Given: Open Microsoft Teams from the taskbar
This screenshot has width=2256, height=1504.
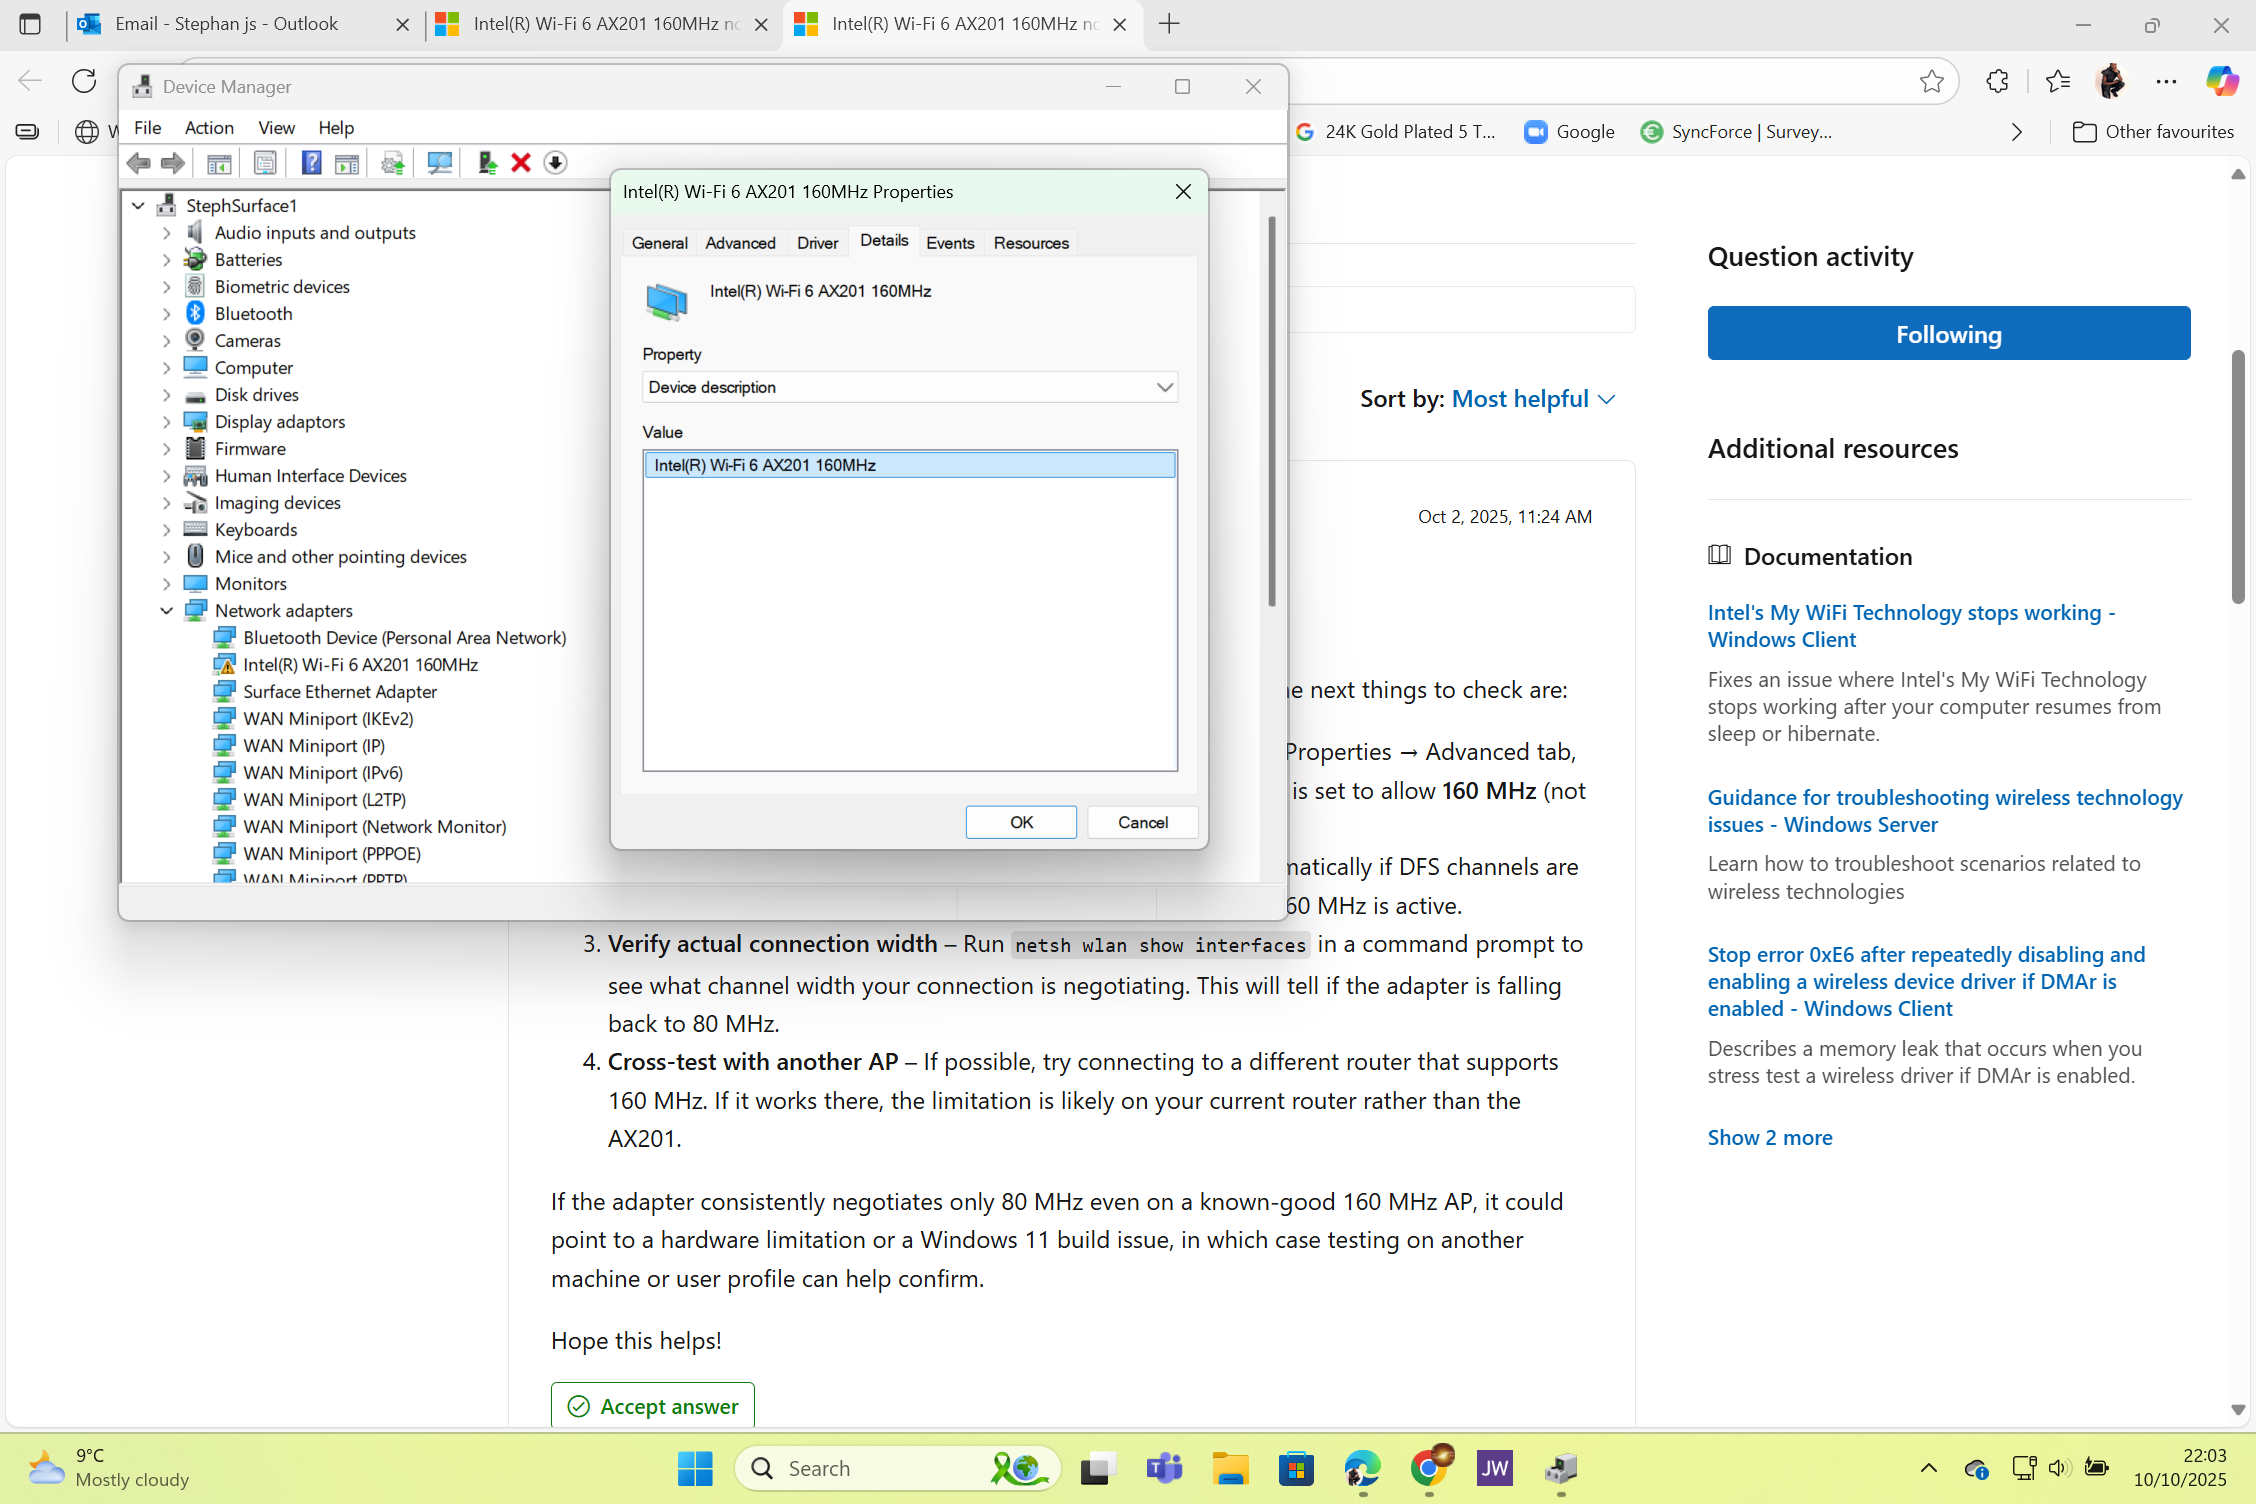Looking at the screenshot, I should [x=1164, y=1468].
